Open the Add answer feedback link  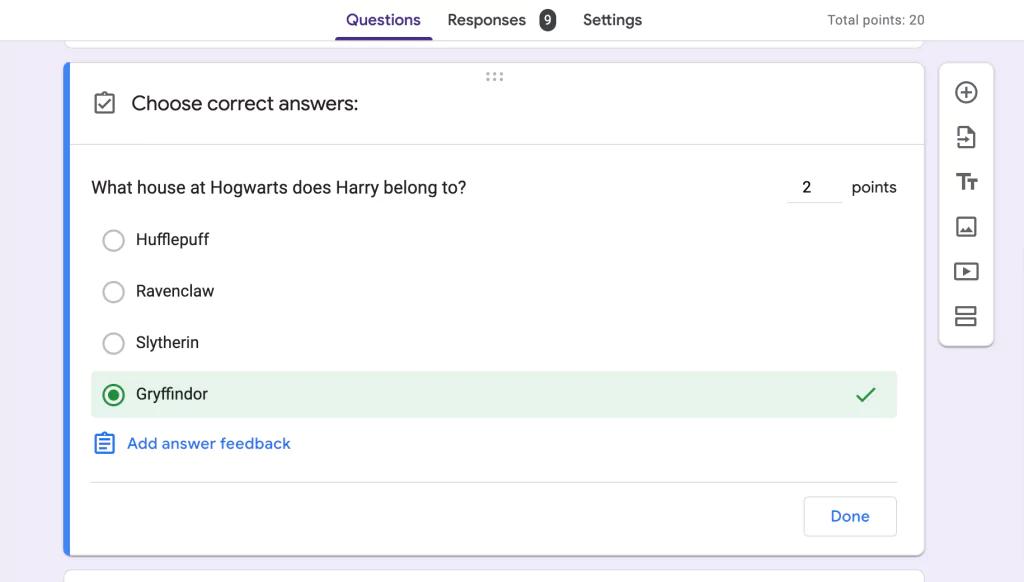tap(208, 442)
